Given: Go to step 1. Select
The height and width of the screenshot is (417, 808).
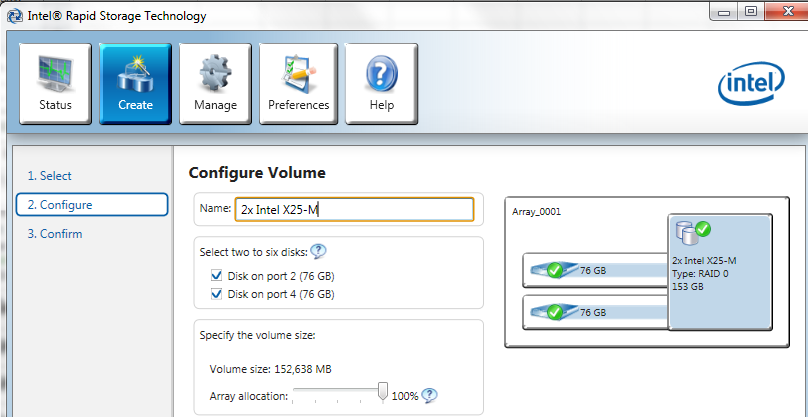Looking at the screenshot, I should click(49, 176).
